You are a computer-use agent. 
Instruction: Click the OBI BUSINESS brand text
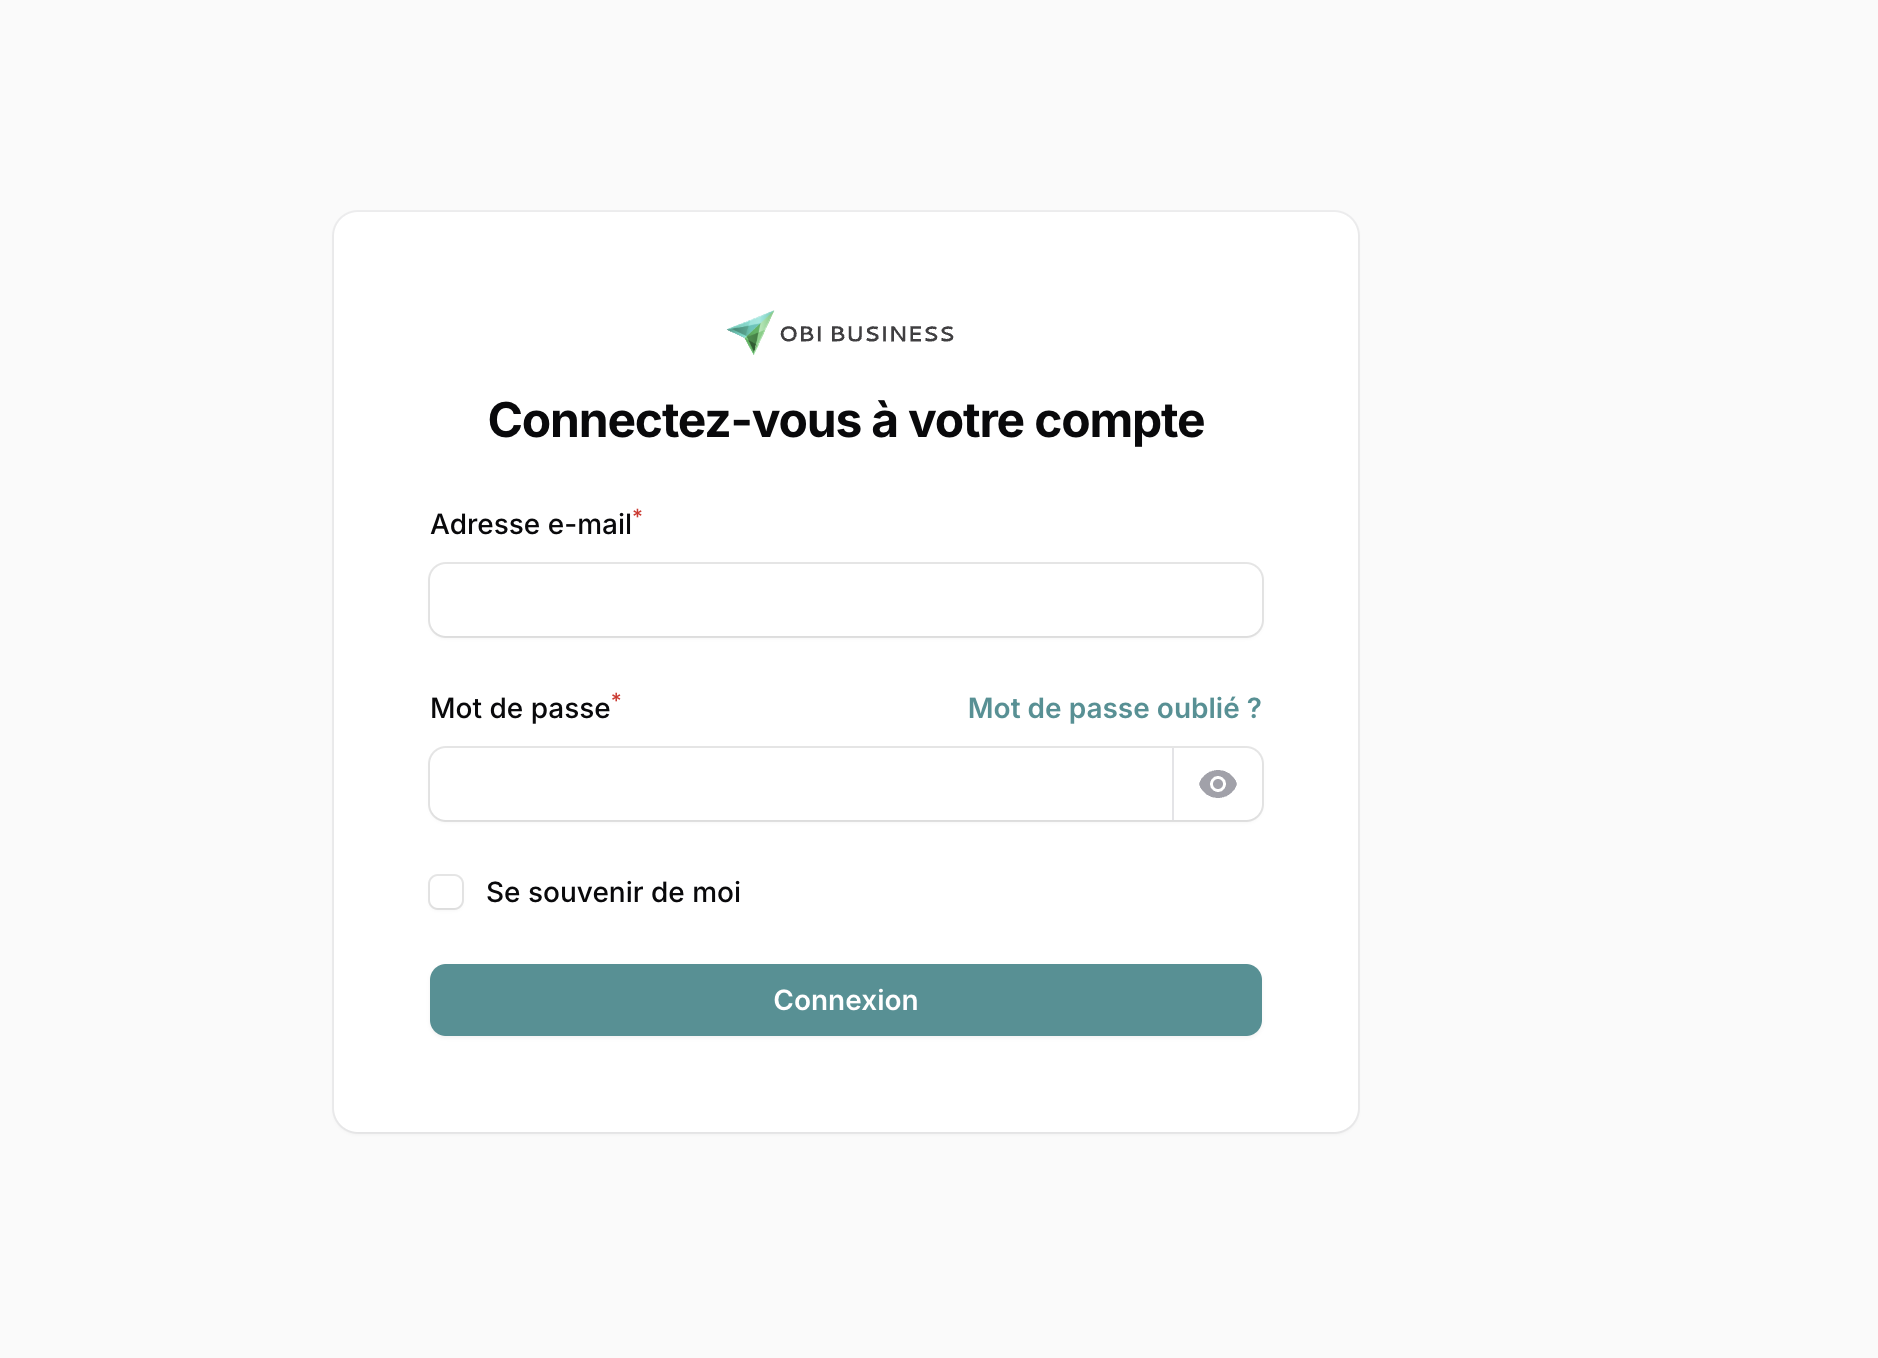[x=867, y=334]
